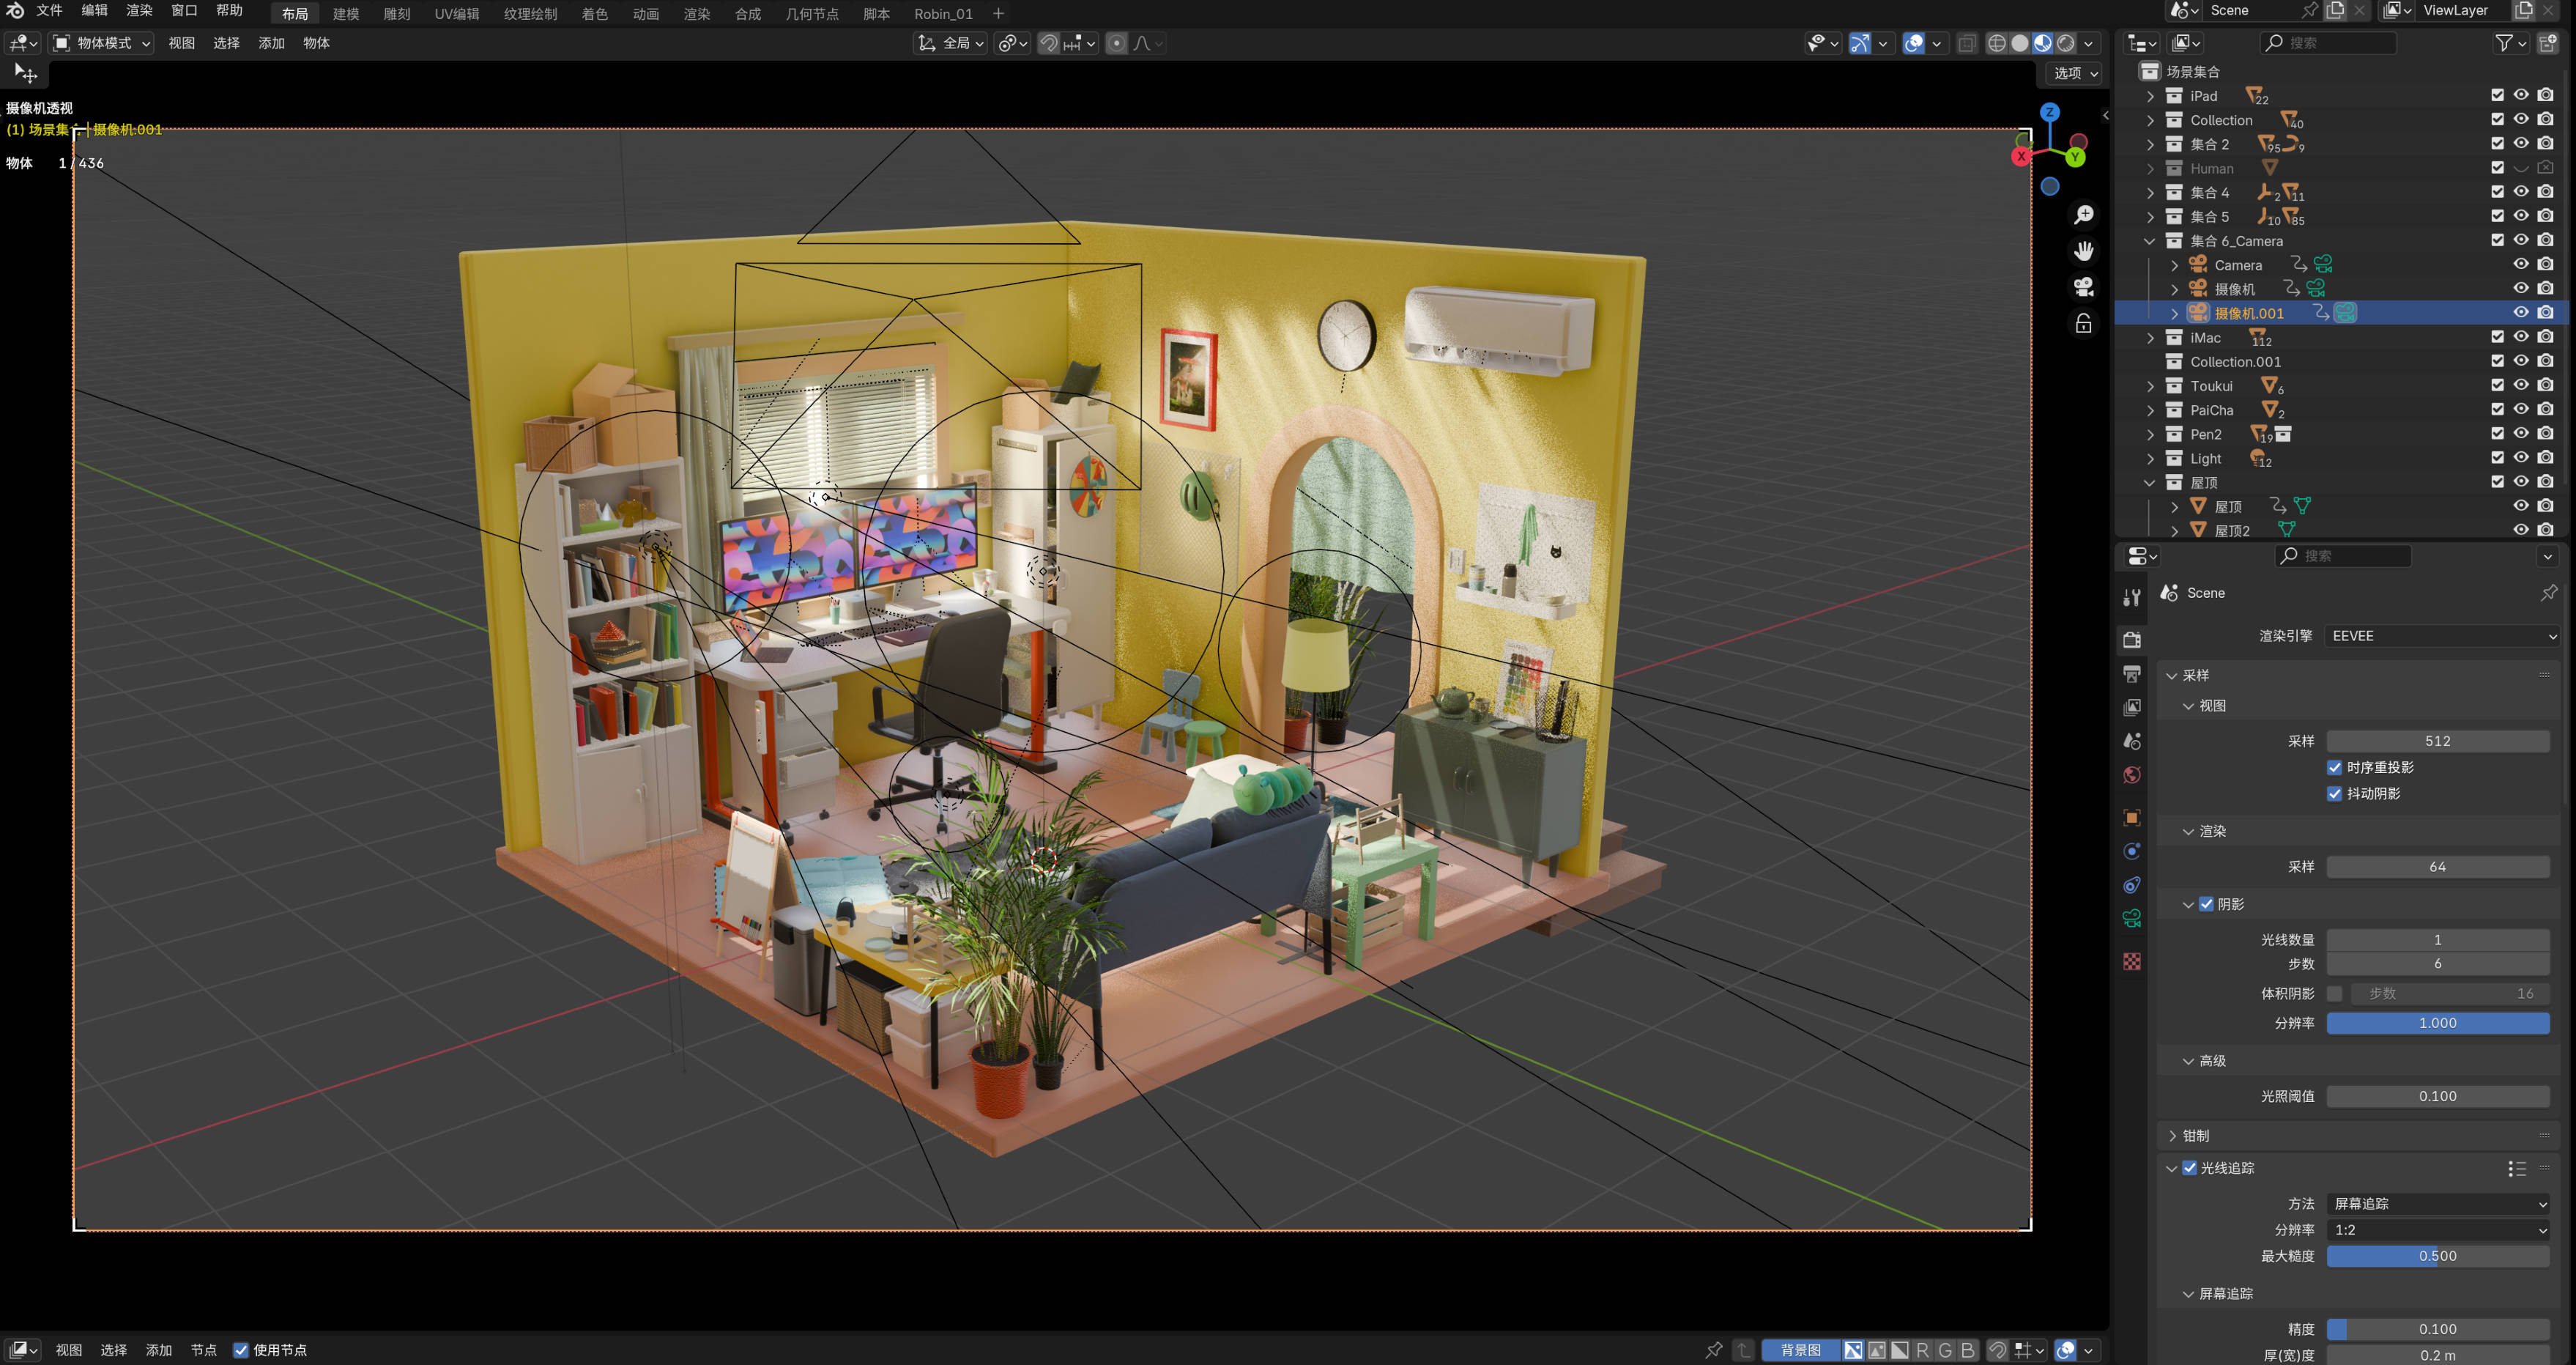Open the View Layer properties tab icon

point(2131,707)
